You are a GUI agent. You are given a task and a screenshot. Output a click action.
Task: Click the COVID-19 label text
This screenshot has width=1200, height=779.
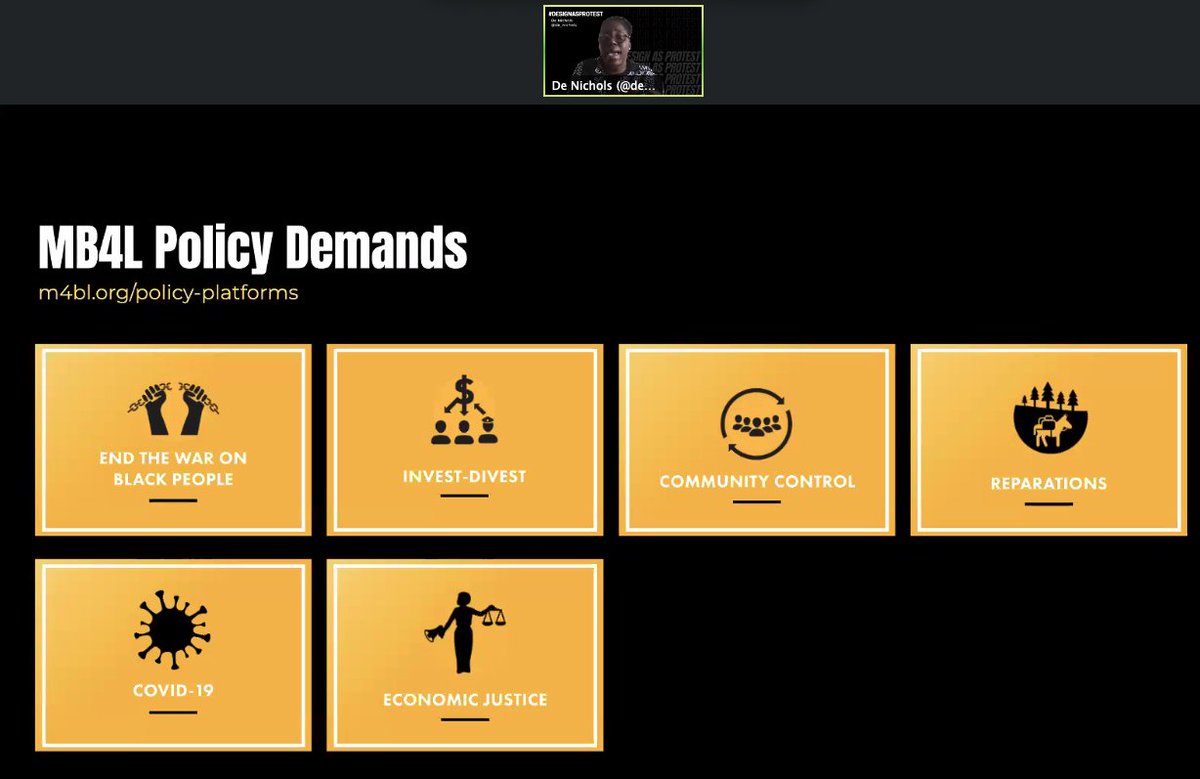173,690
